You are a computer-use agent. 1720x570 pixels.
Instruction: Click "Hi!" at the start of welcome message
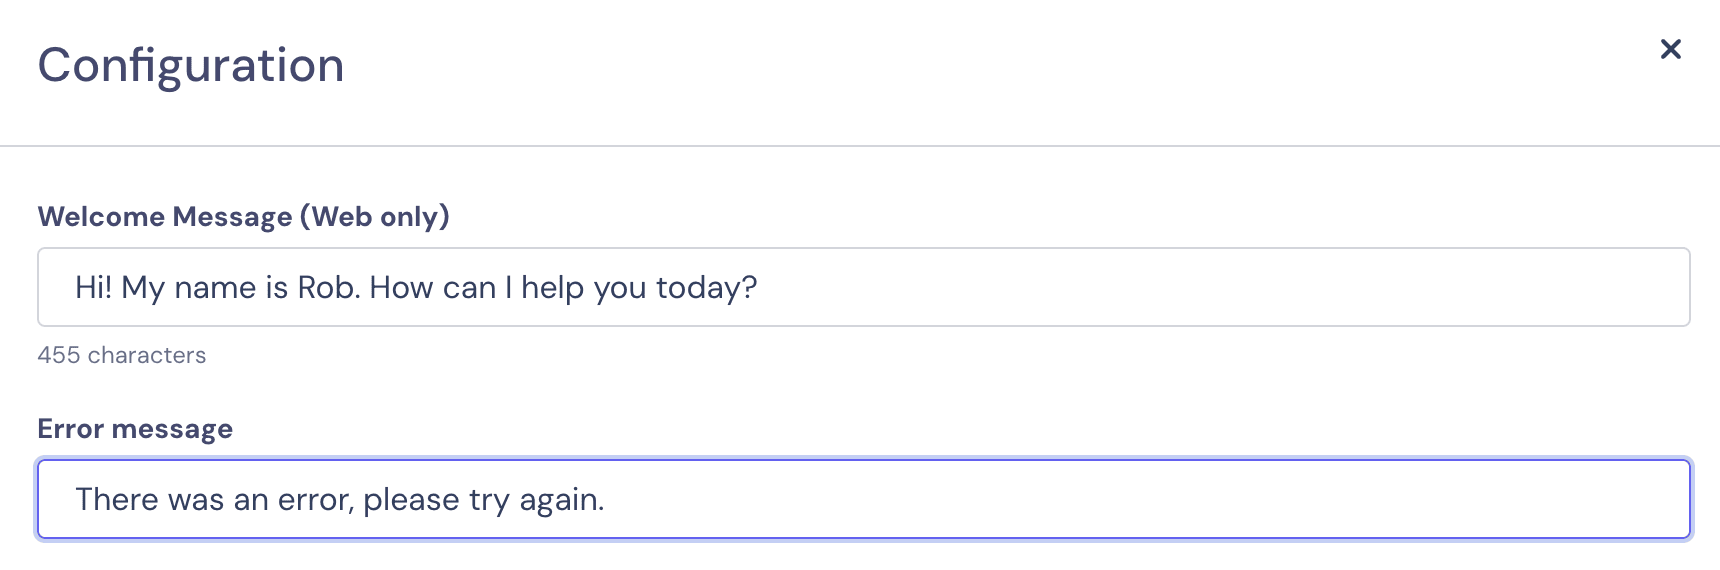click(x=93, y=288)
